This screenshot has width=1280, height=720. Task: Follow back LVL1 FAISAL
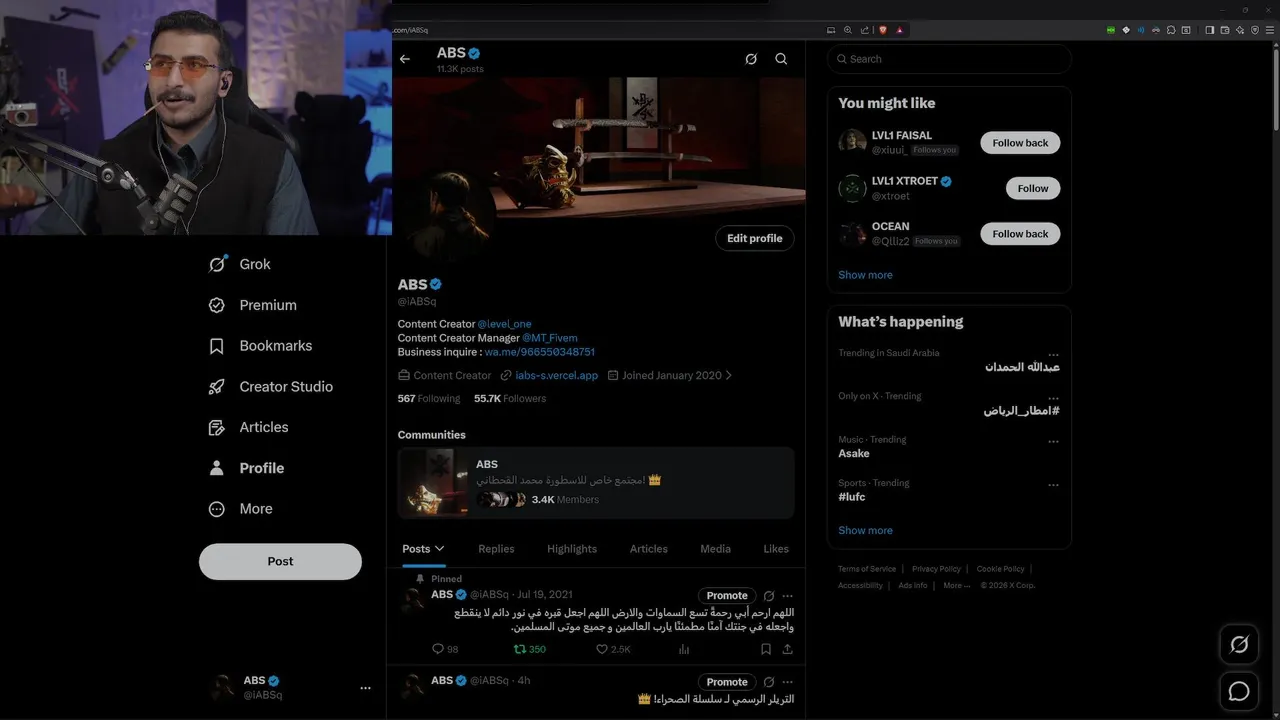(1020, 143)
